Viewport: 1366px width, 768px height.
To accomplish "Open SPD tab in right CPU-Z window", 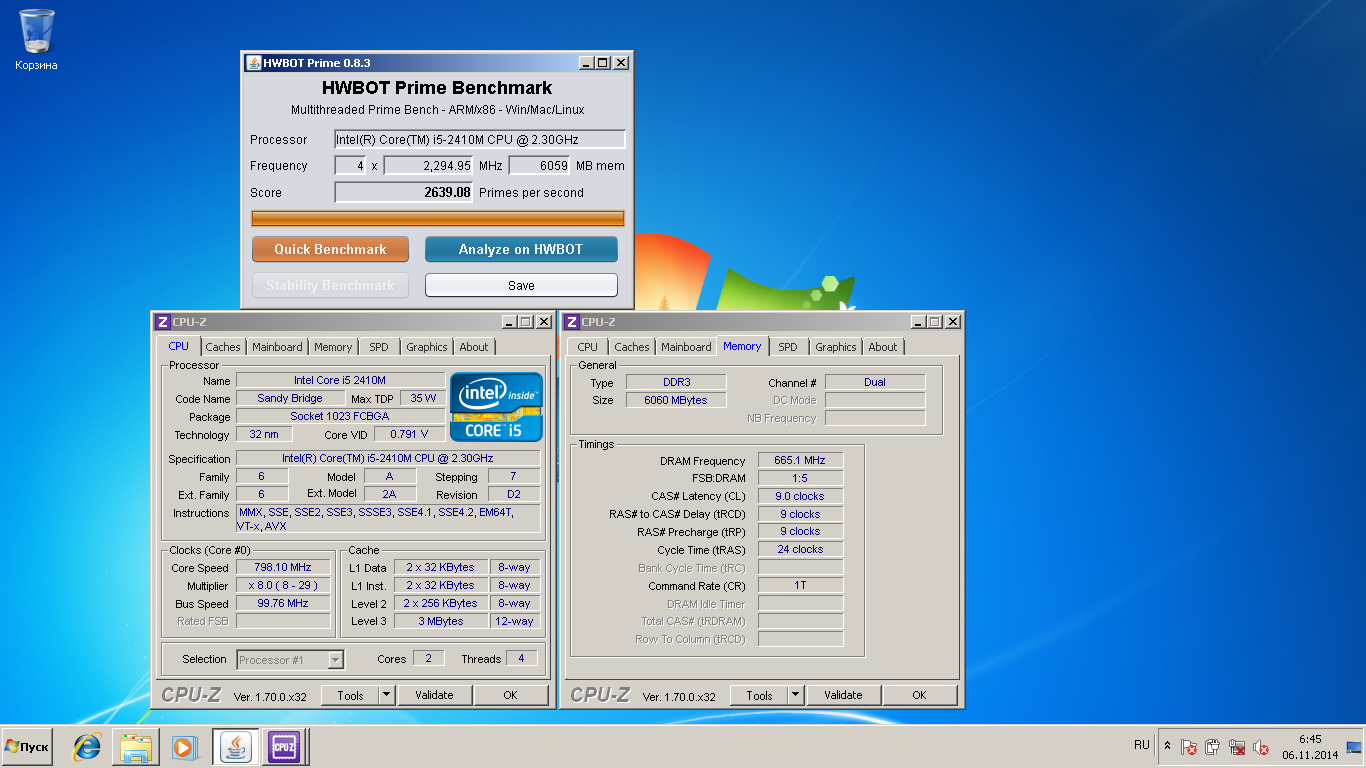I will pyautogui.click(x=788, y=347).
